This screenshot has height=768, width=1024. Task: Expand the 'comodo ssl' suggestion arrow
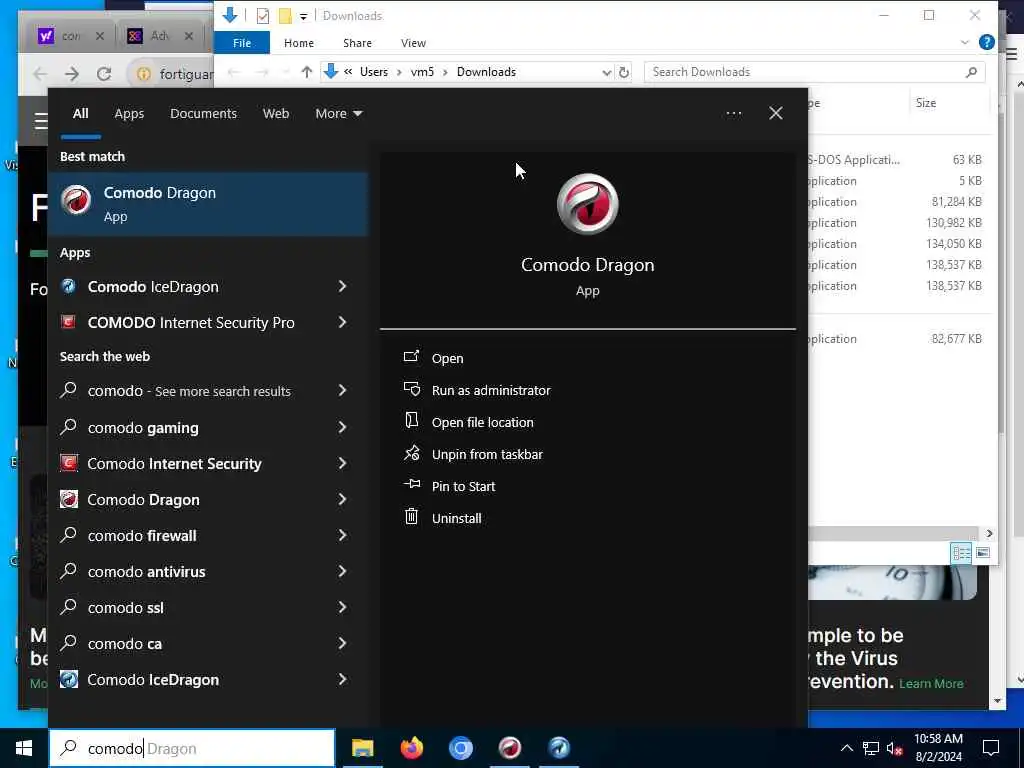(342, 607)
